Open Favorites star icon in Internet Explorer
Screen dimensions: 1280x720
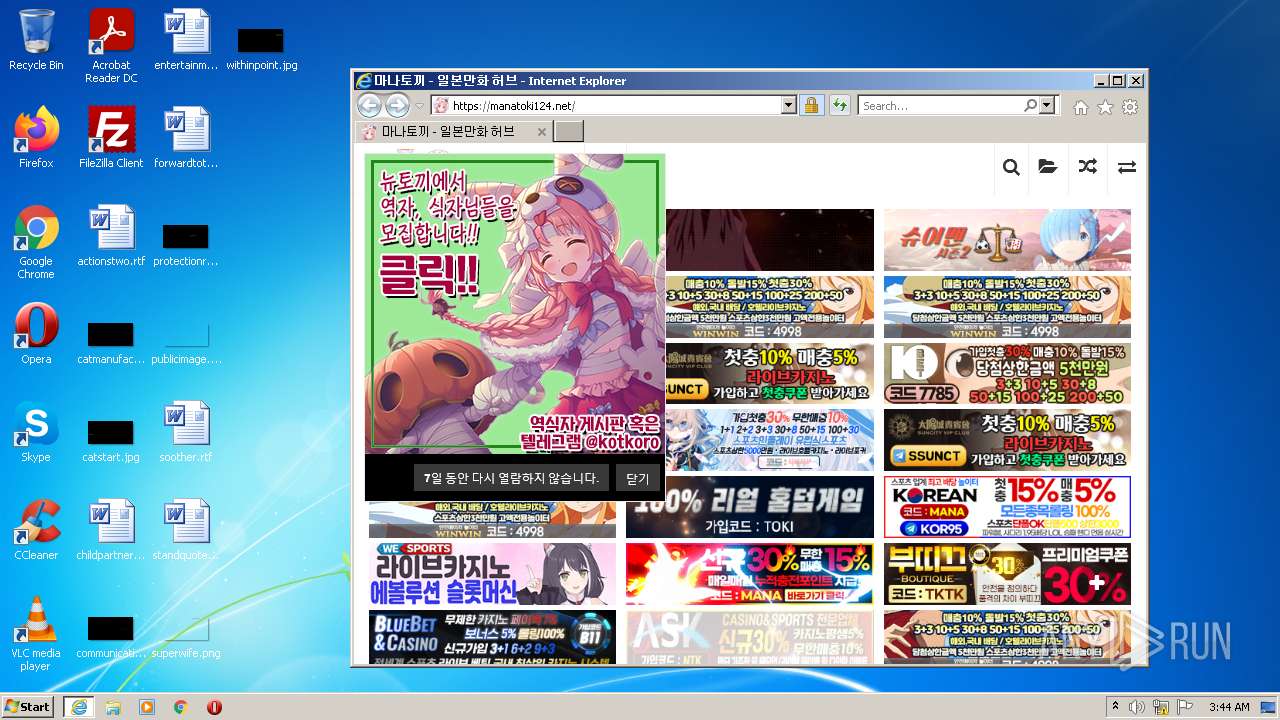coord(1105,107)
